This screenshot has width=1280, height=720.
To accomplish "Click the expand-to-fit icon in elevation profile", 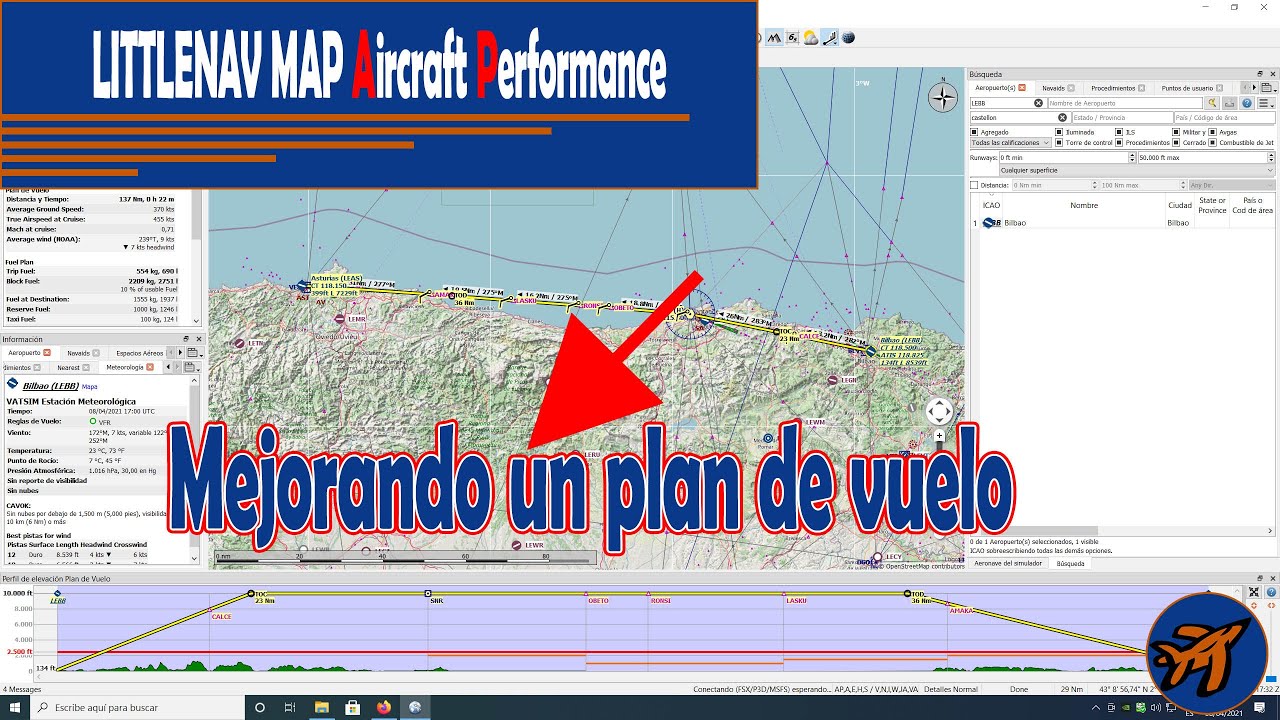I will pyautogui.click(x=1254, y=592).
